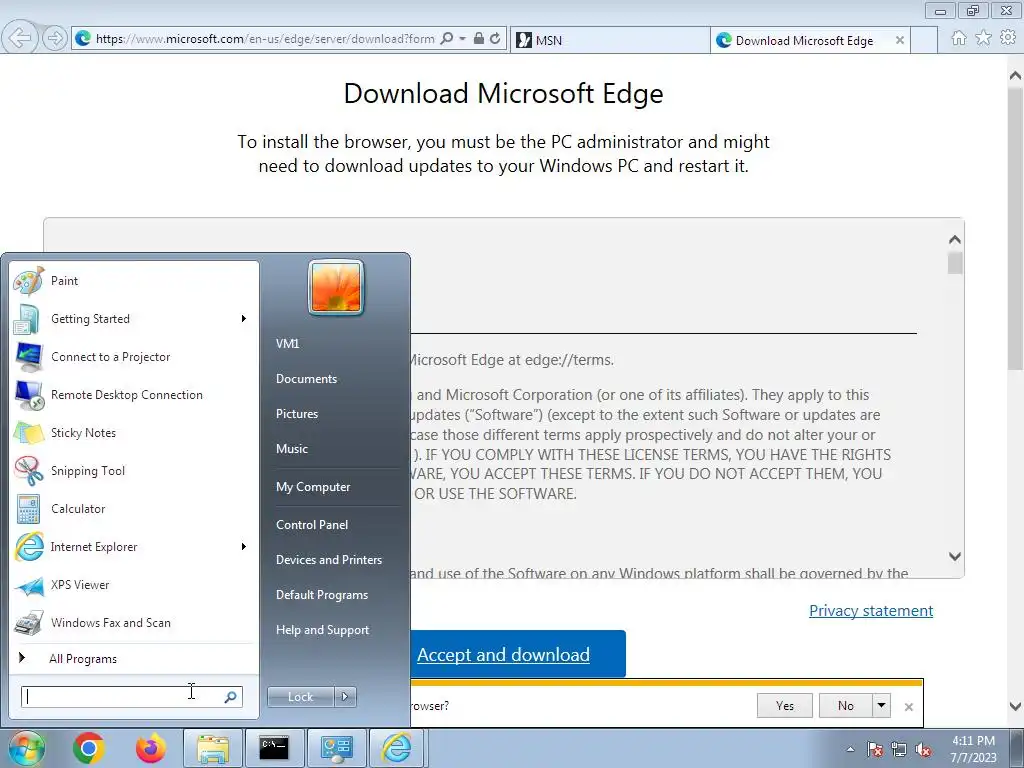Click the browser Forward arrow button
The height and width of the screenshot is (768, 1024).
pyautogui.click(x=55, y=38)
